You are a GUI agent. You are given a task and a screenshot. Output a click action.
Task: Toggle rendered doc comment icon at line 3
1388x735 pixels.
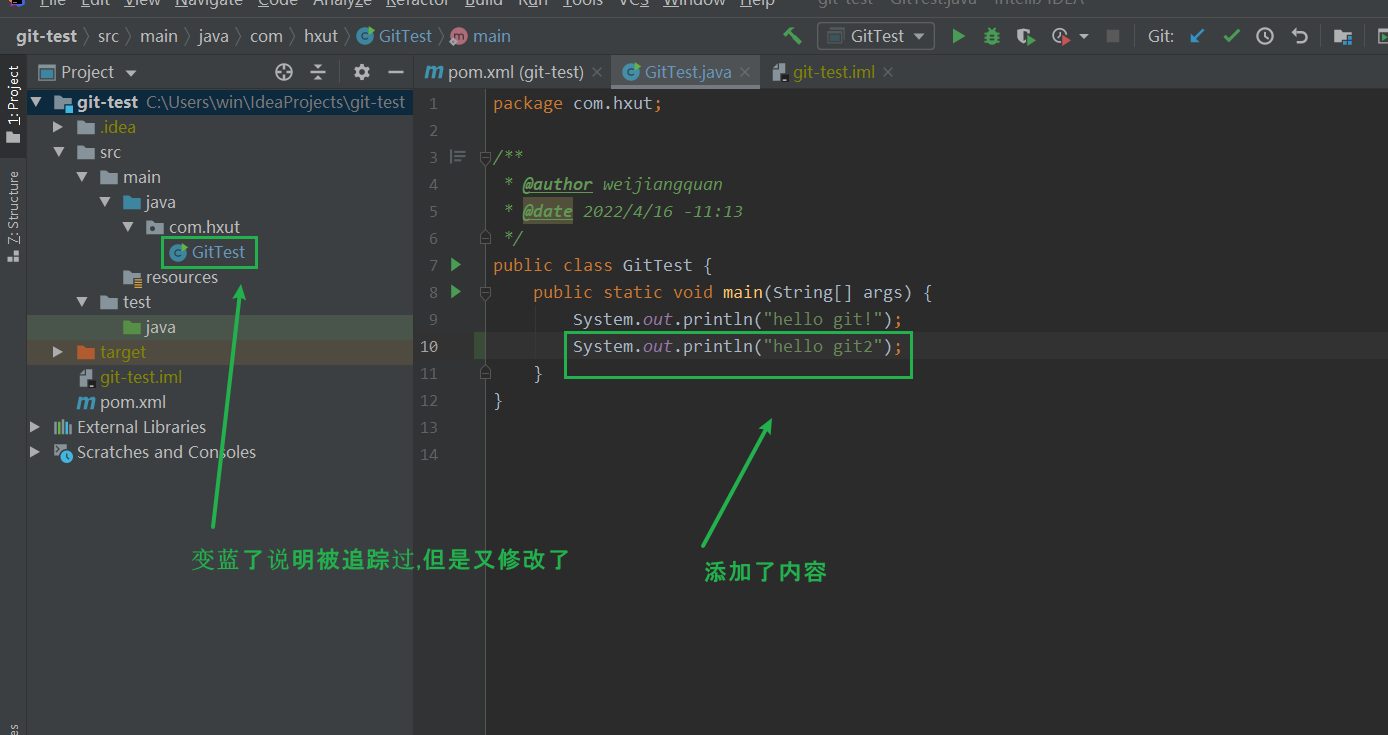(x=458, y=157)
